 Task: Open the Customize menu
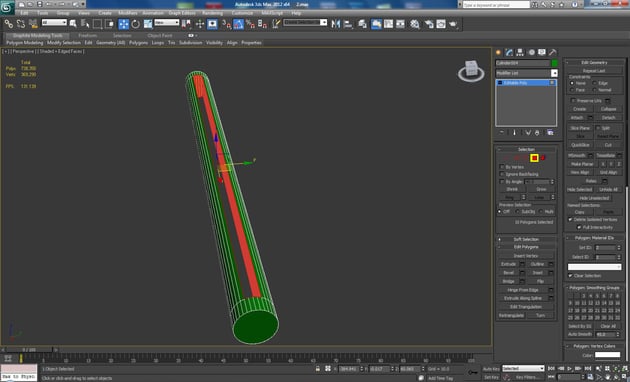click(242, 13)
